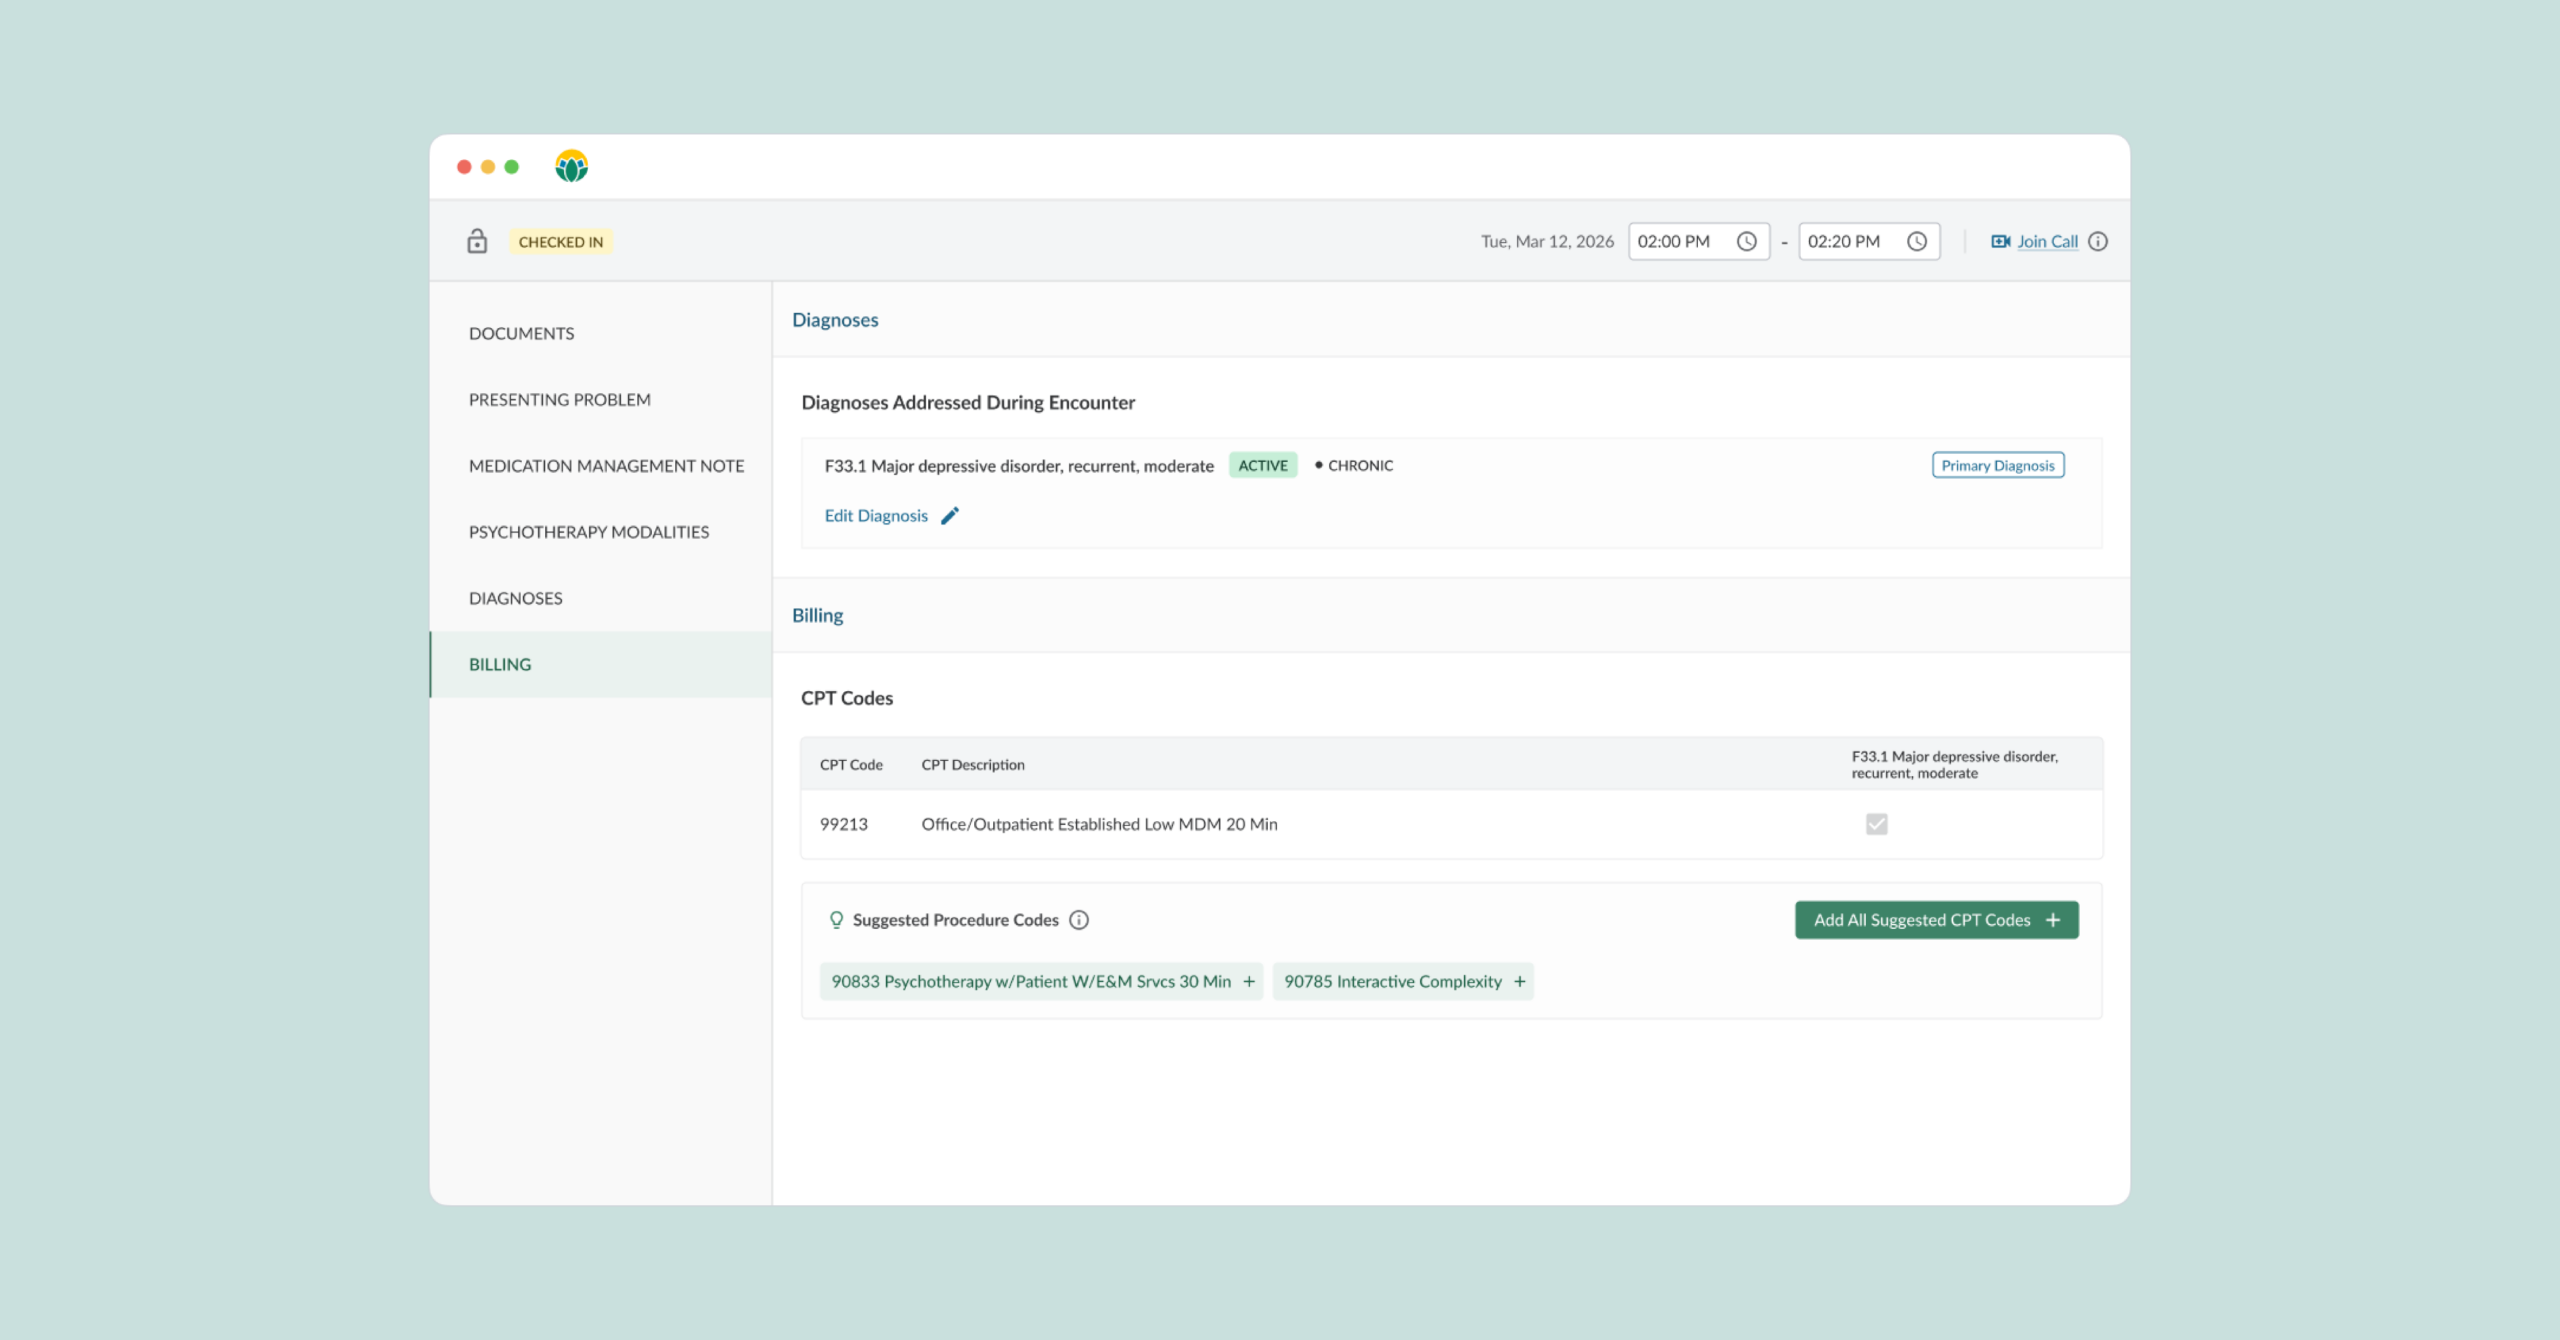Click the Join Call video camera icon
This screenshot has width=2560, height=1340.
coord(2000,241)
